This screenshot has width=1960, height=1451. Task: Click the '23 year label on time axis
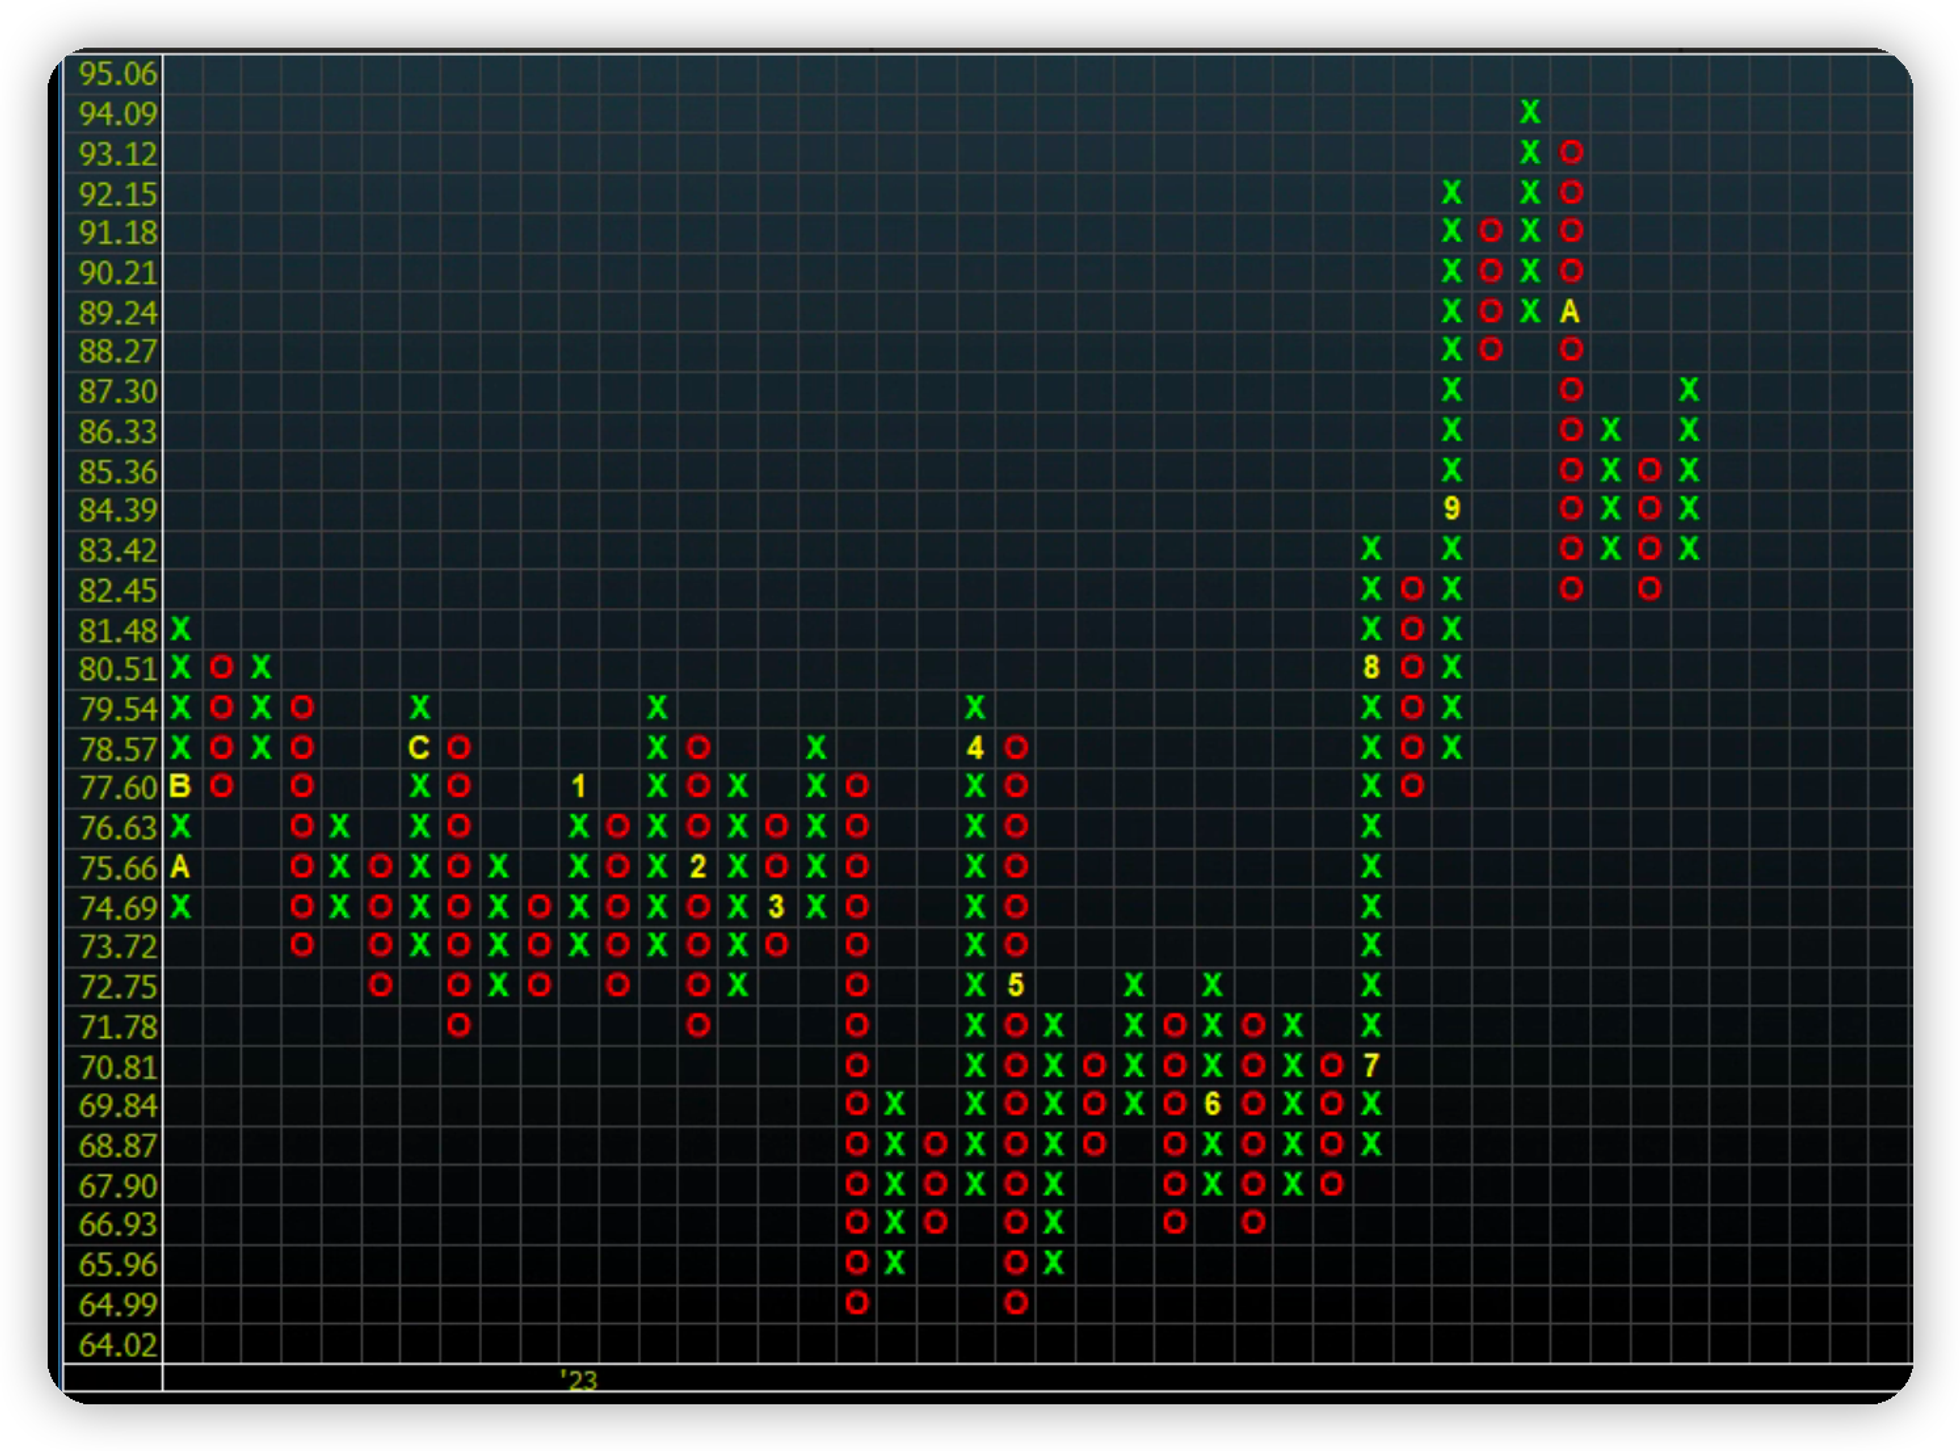[579, 1380]
